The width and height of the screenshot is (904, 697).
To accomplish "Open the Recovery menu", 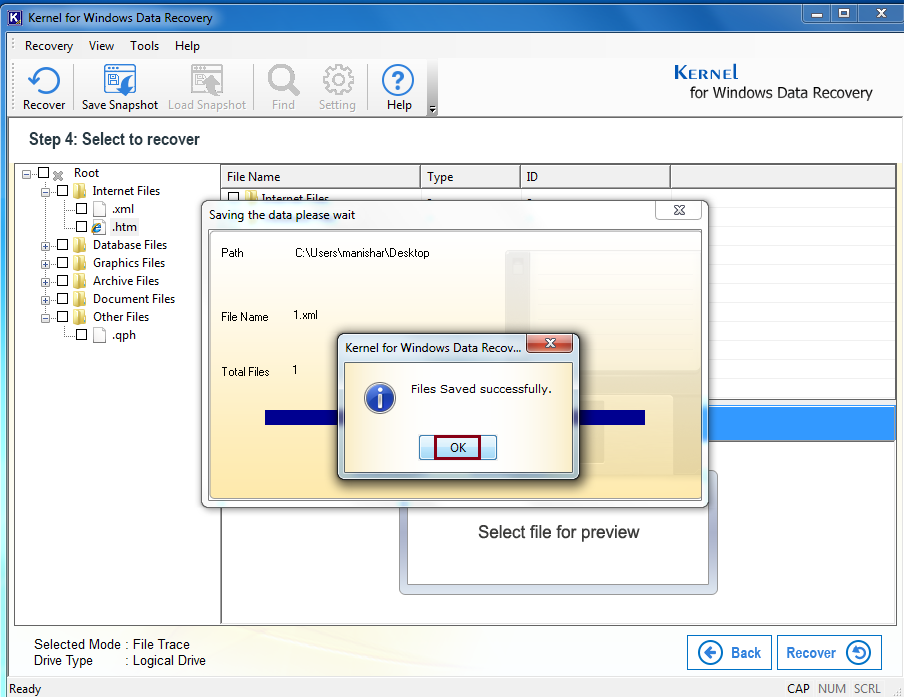I will 49,46.
